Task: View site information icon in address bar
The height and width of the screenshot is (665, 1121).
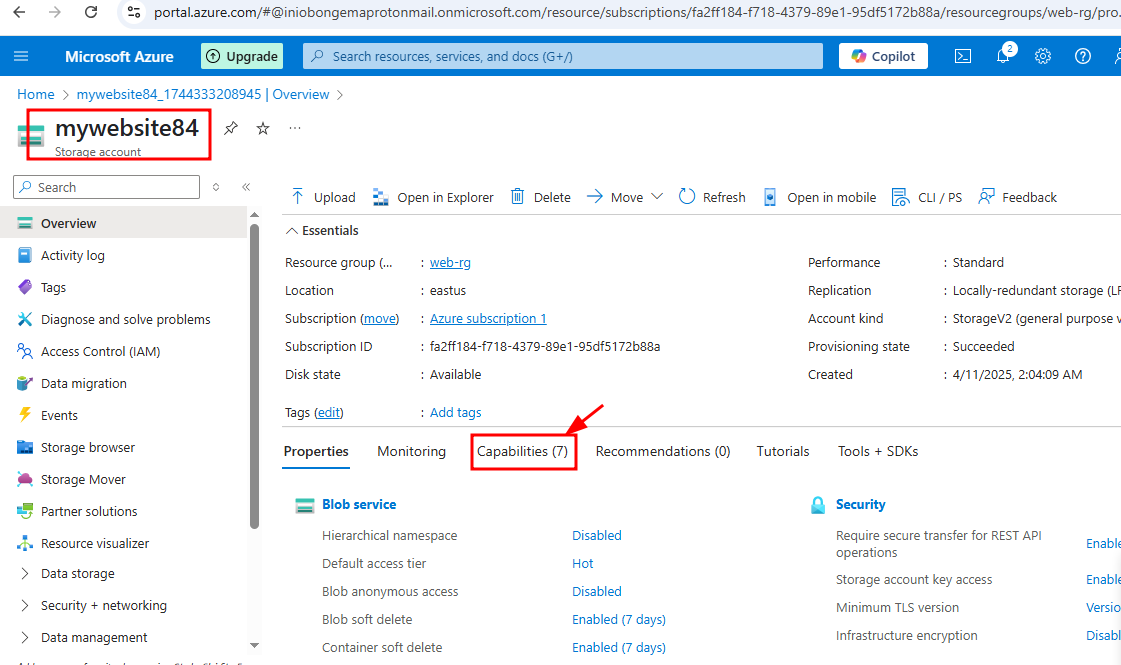Action: coord(134,12)
